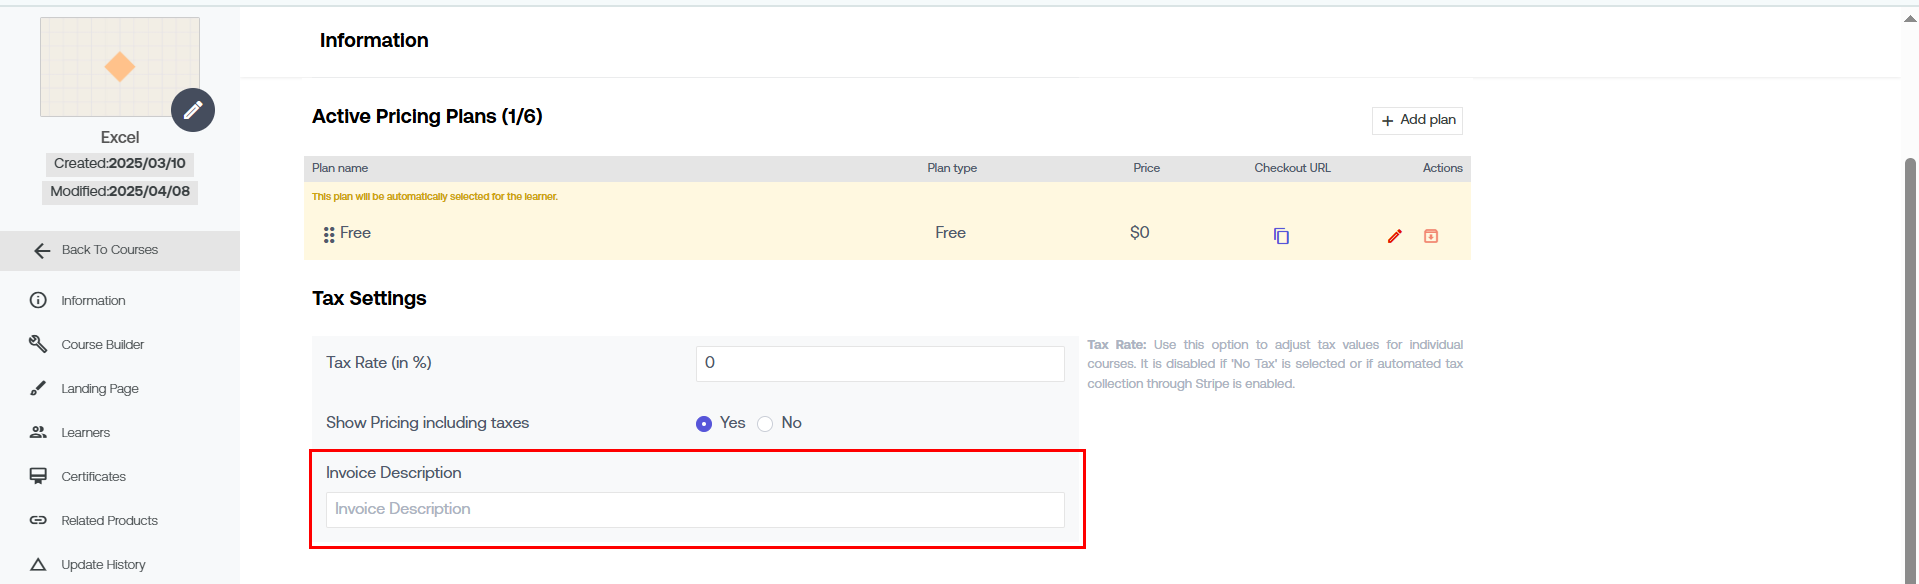Focus the Invoice Description text box
1919x584 pixels.
tap(695, 509)
